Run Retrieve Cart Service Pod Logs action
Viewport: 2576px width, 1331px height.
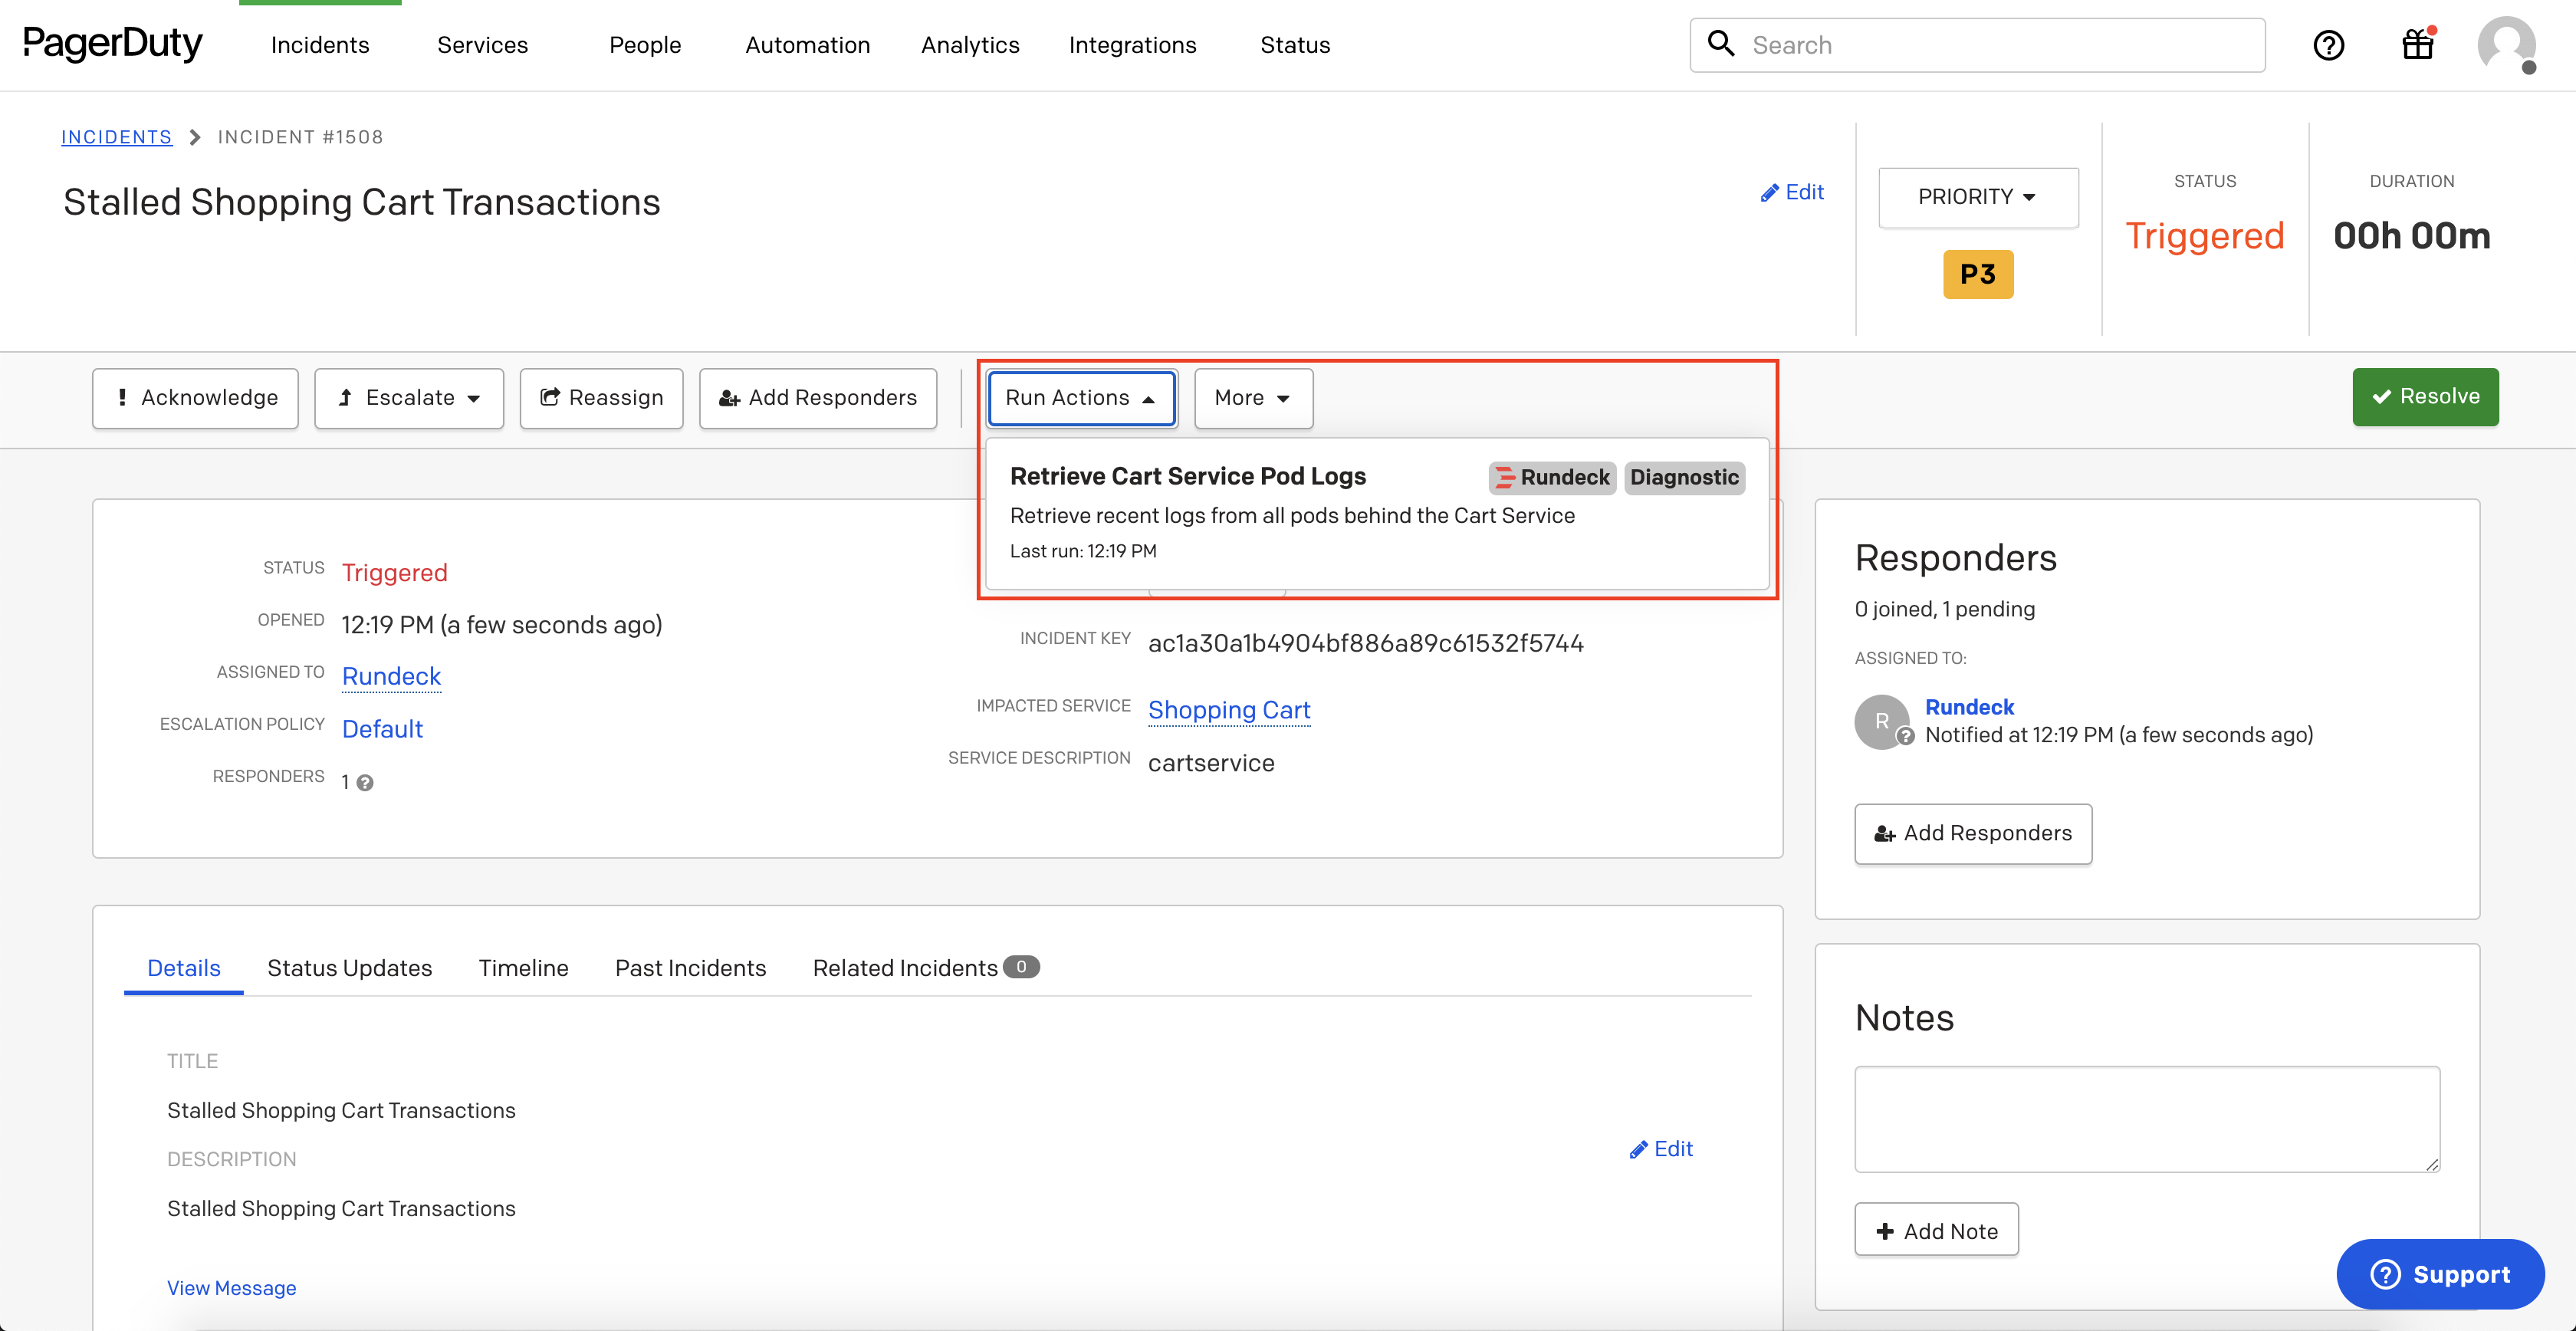click(x=1376, y=513)
